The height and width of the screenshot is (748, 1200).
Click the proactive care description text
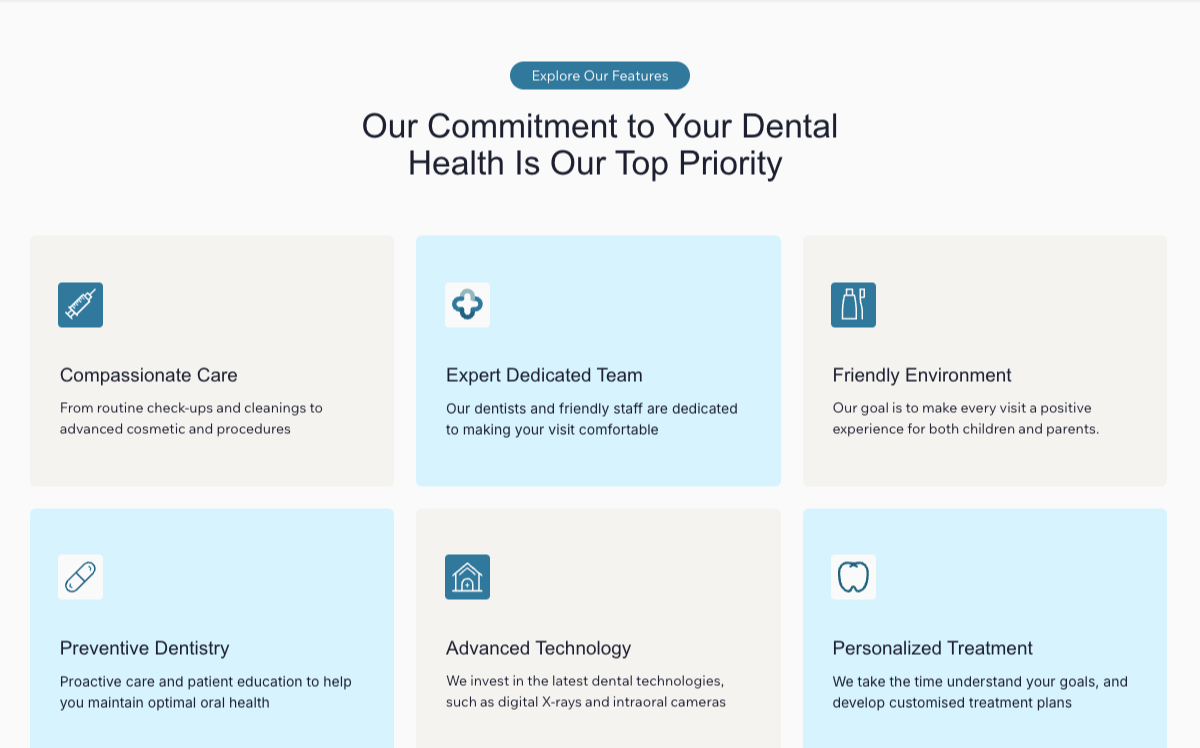coord(206,692)
